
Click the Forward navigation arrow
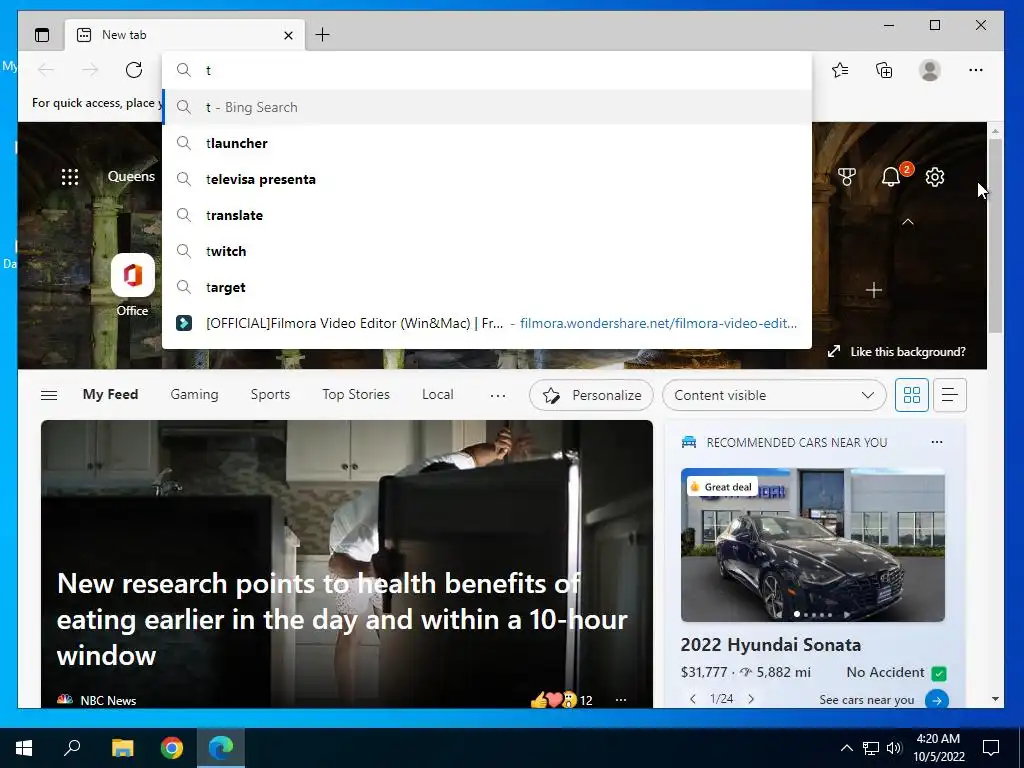[x=90, y=70]
